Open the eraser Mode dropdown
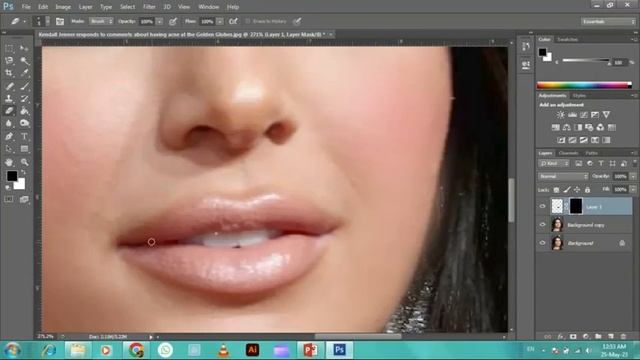Viewport: 640px width, 360px height. point(101,21)
